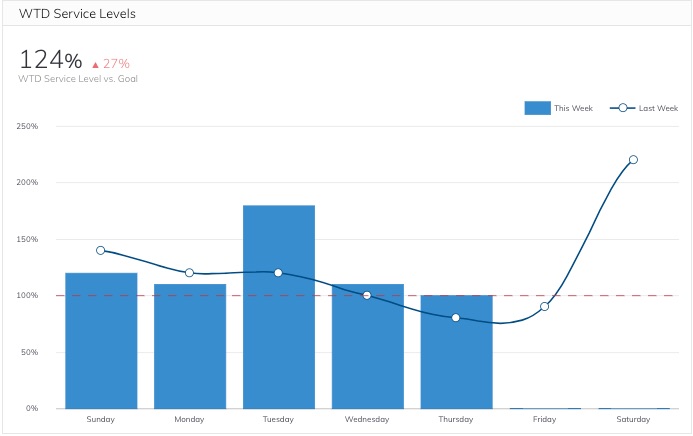
Task: Click Last Week data point for Friday
Action: tap(545, 306)
